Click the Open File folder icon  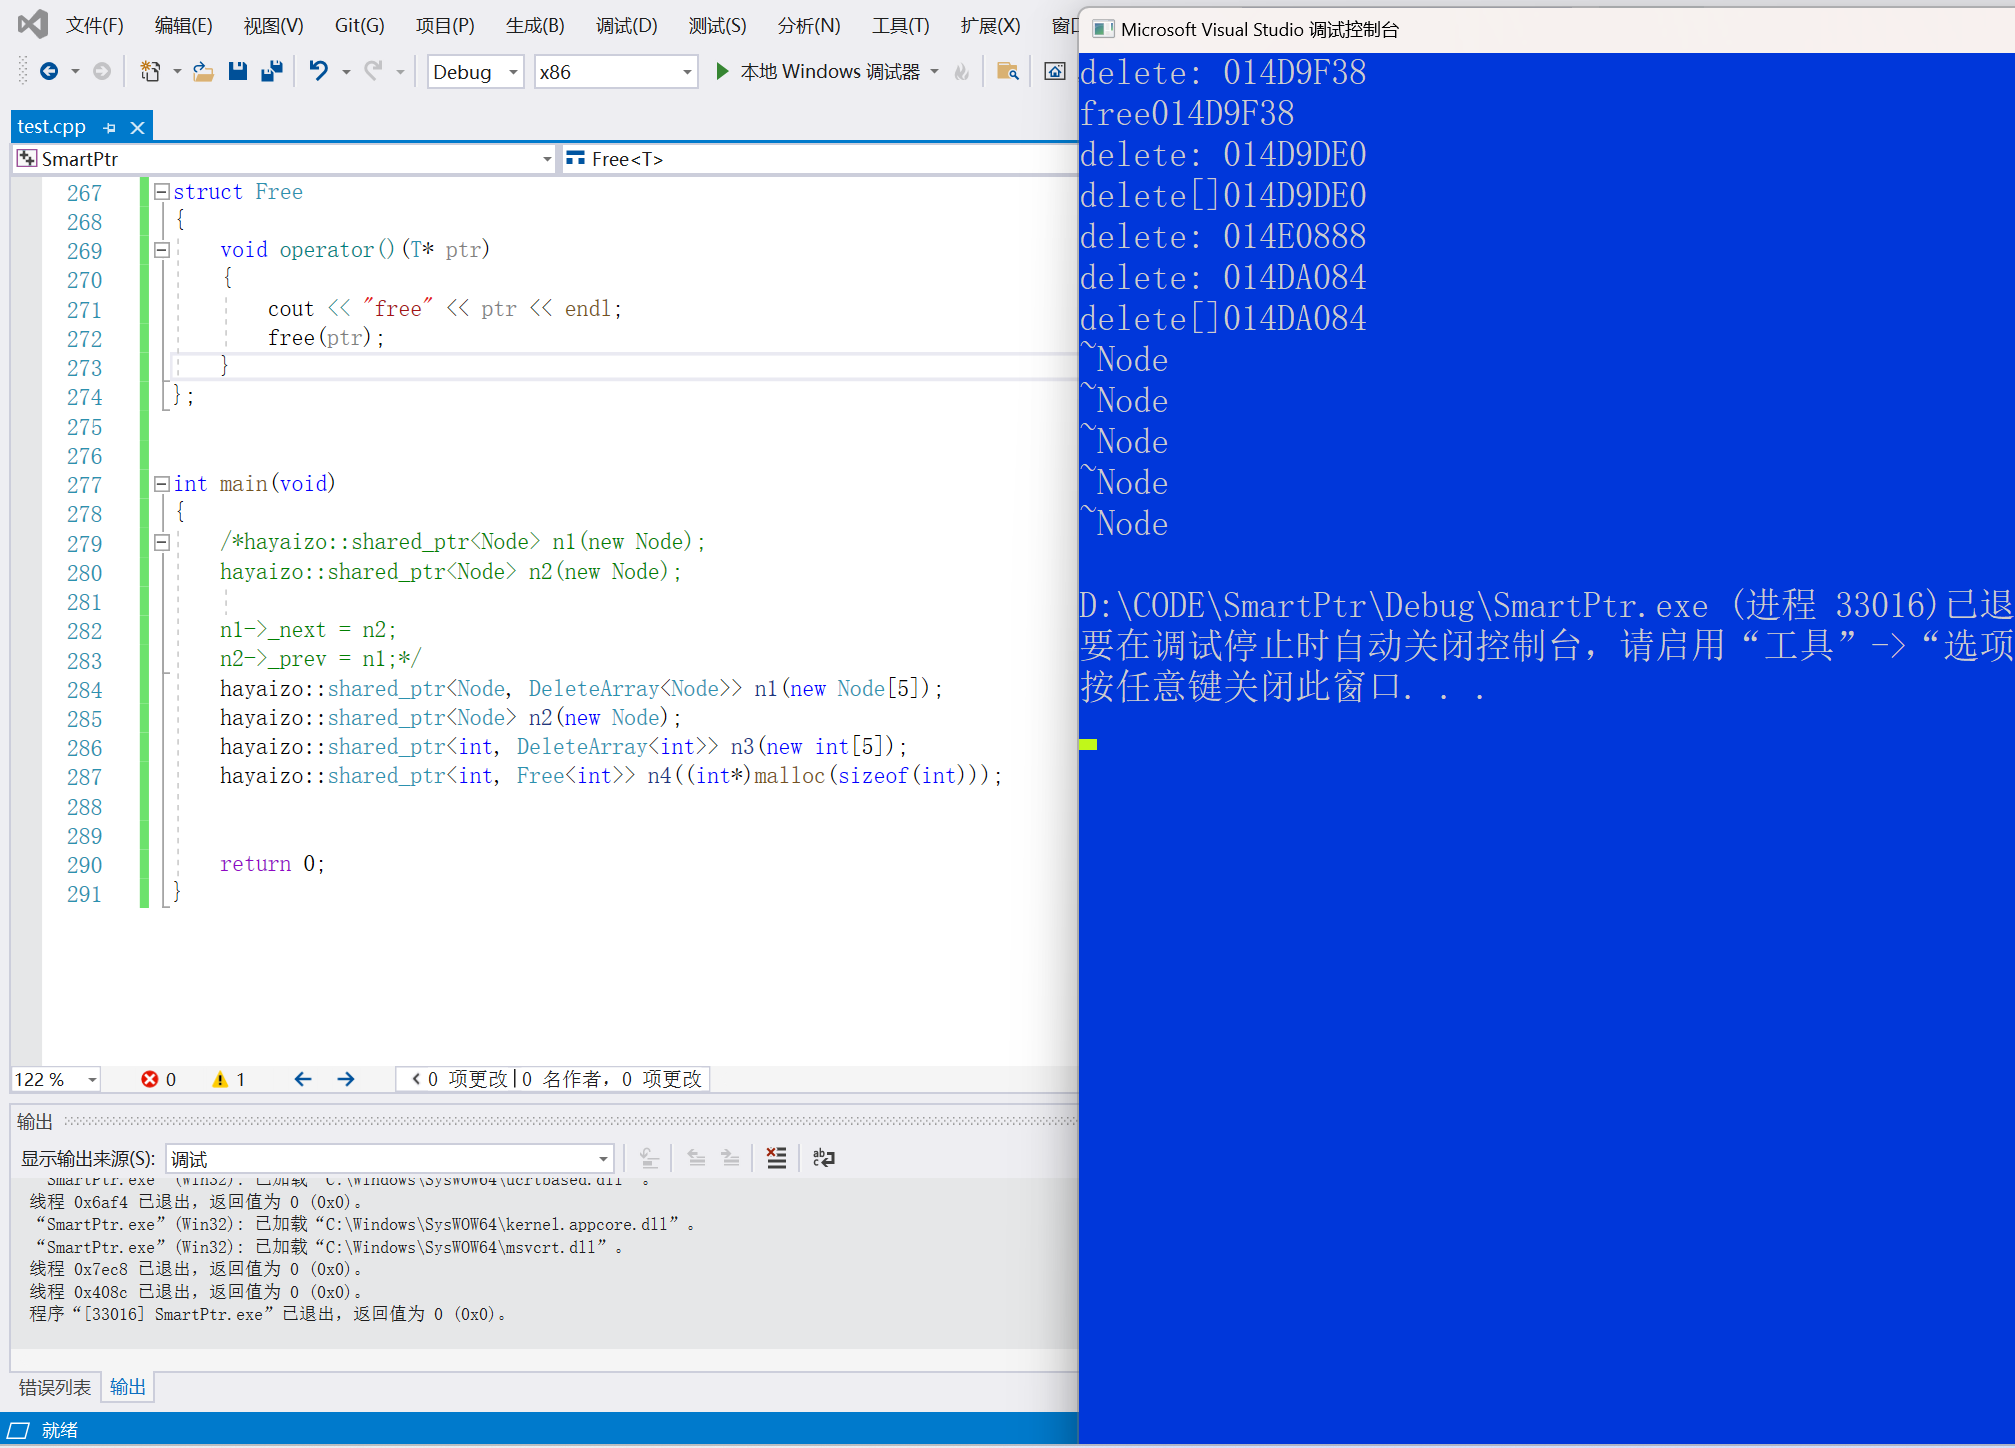[203, 71]
